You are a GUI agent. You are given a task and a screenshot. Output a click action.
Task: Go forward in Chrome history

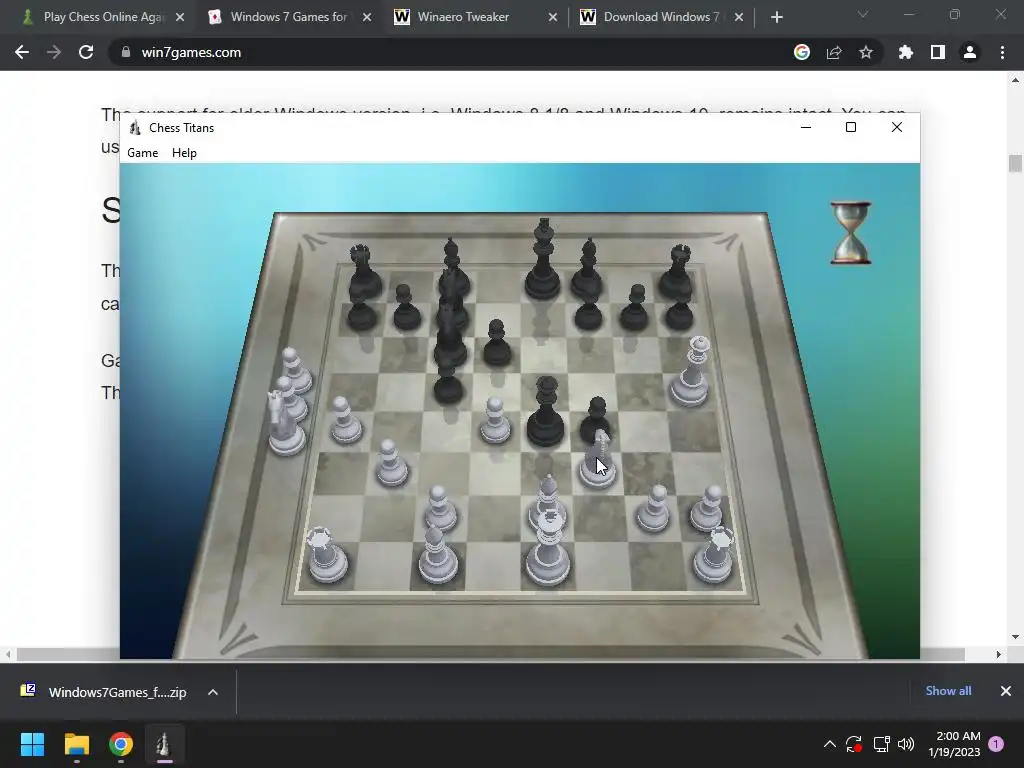click(54, 52)
